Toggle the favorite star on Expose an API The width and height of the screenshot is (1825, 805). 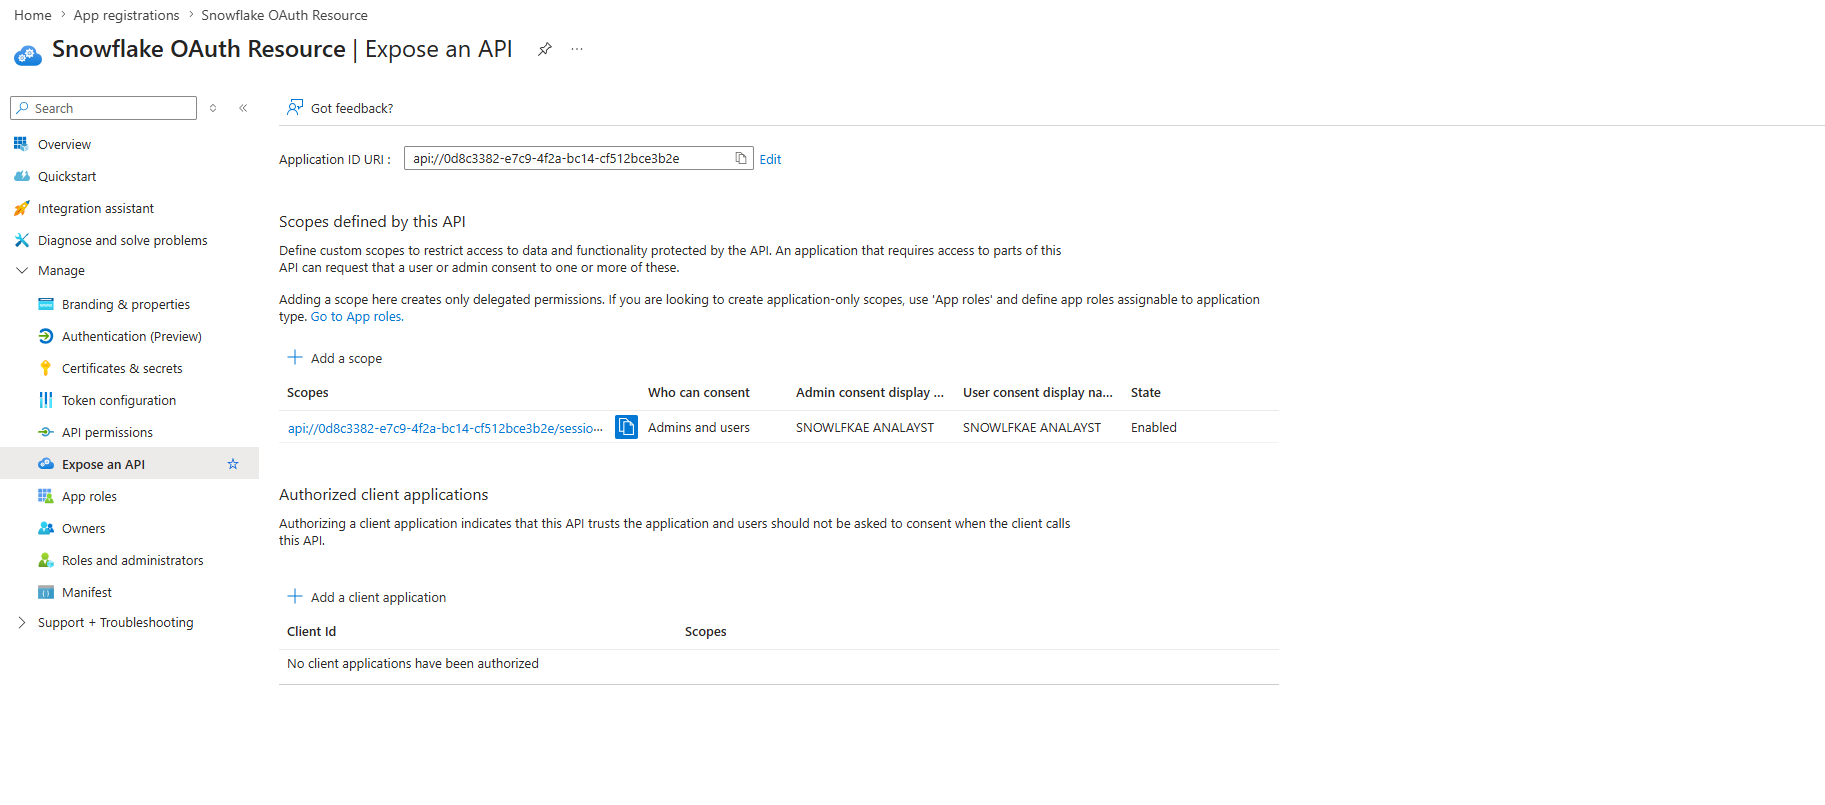(233, 464)
